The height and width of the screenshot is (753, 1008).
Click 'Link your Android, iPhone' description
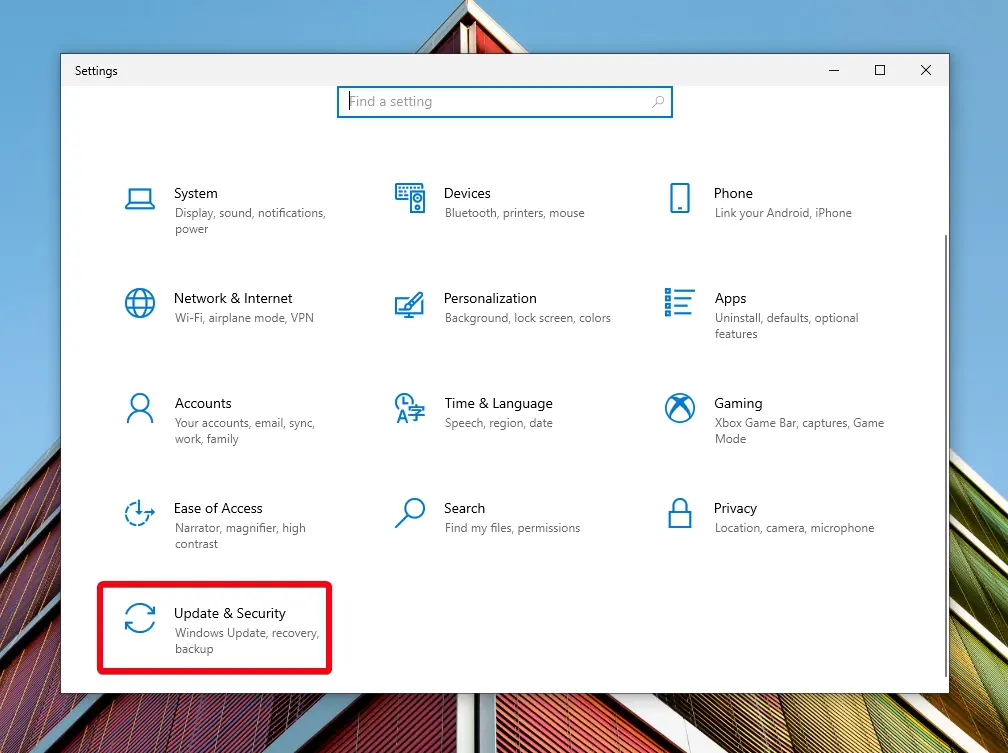point(783,213)
